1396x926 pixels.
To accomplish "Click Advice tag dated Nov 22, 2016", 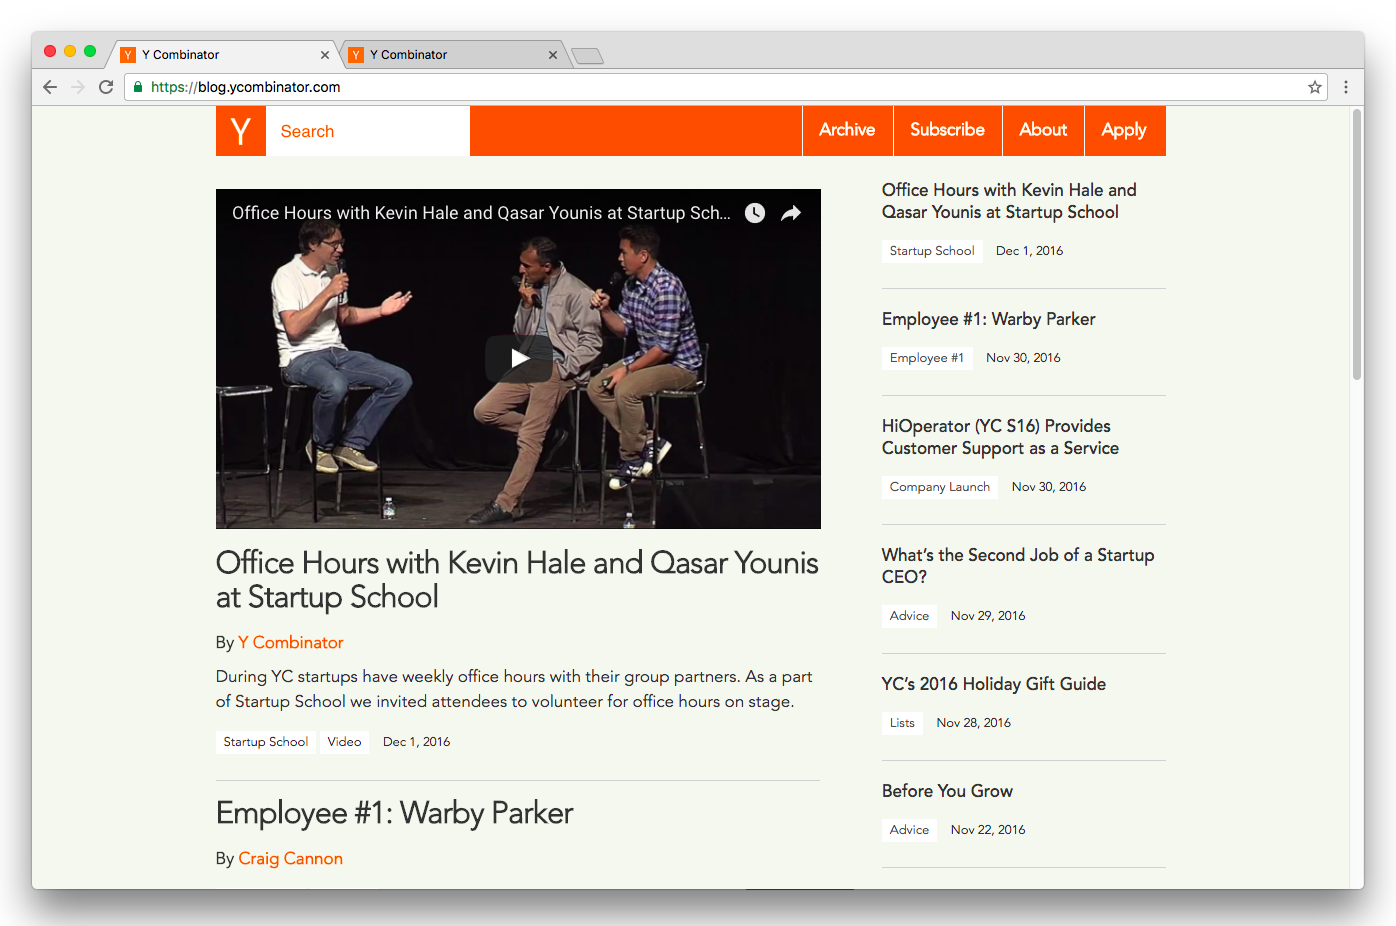I will 910,830.
